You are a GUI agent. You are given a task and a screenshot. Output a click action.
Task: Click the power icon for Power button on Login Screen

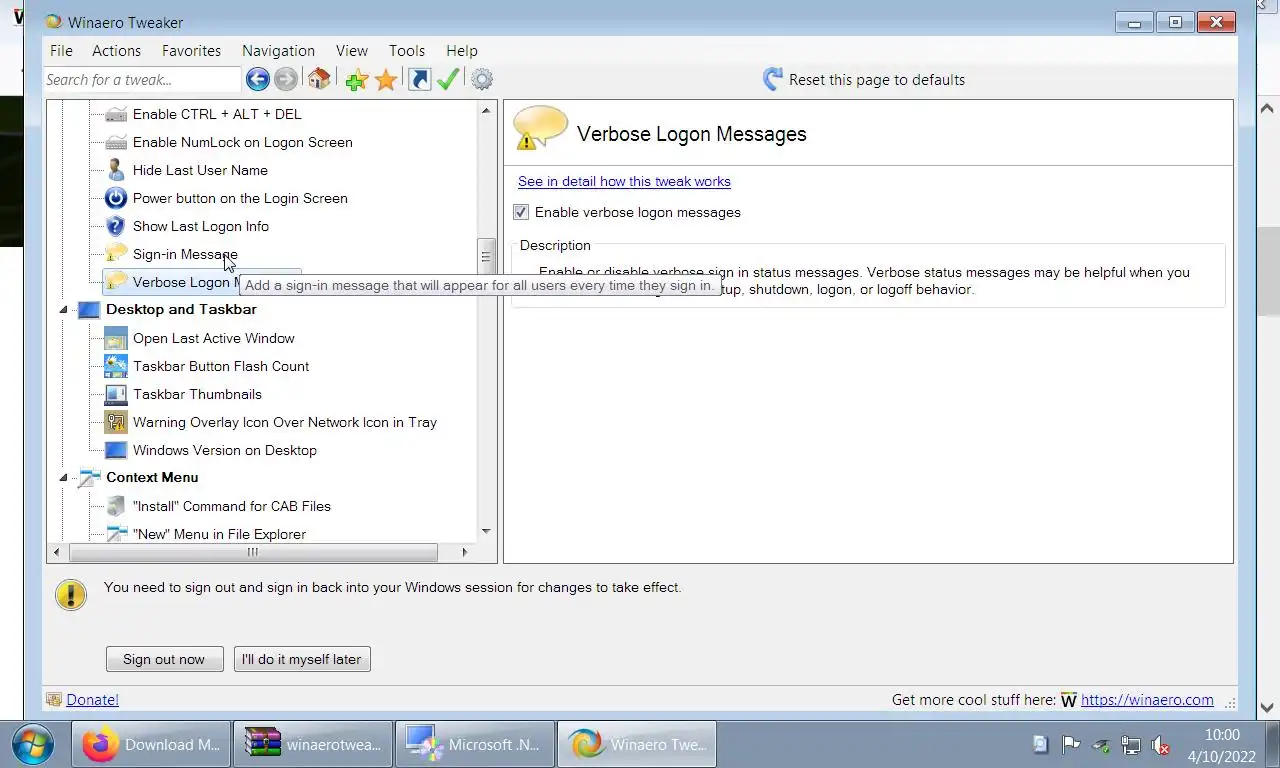click(x=116, y=198)
